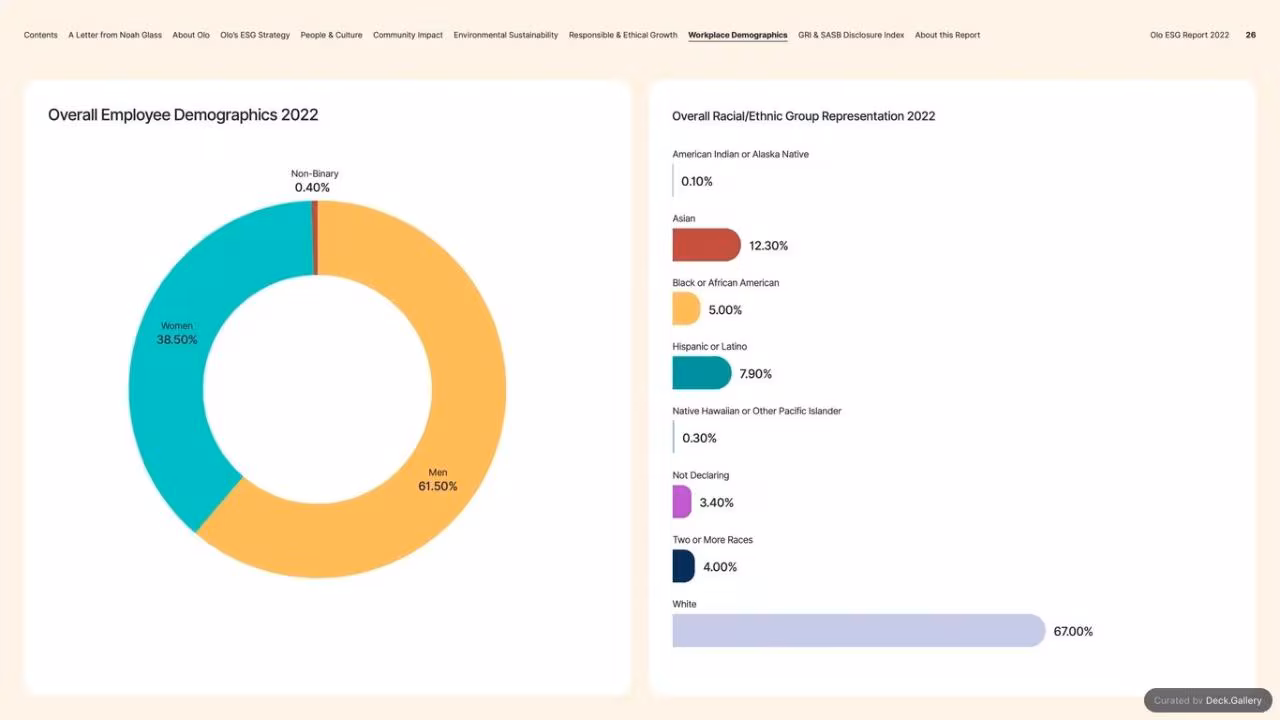Select the navy Two or More Races bar

(683, 566)
